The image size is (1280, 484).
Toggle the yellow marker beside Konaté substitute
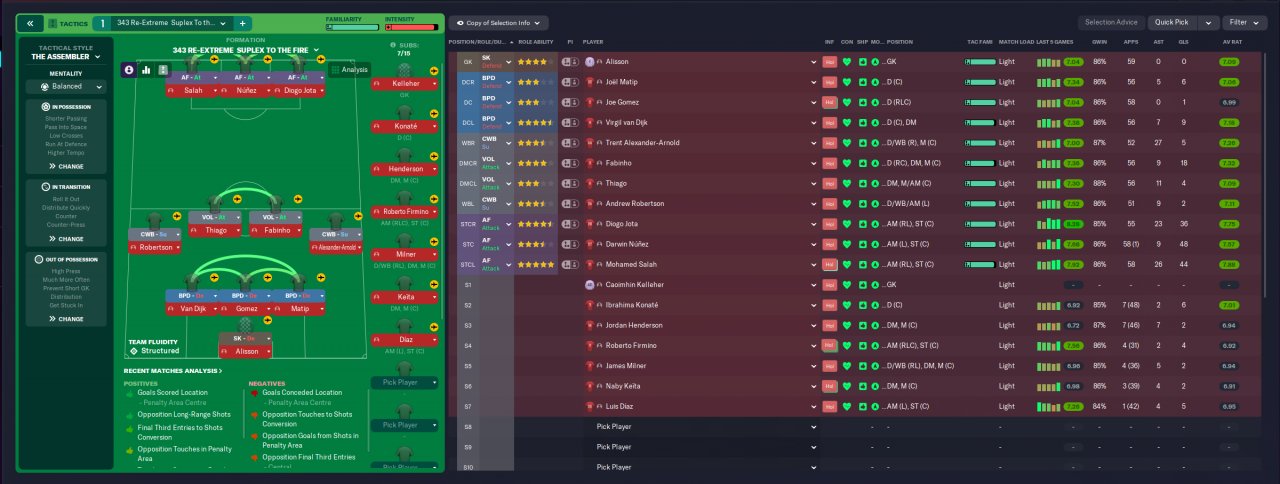point(436,113)
